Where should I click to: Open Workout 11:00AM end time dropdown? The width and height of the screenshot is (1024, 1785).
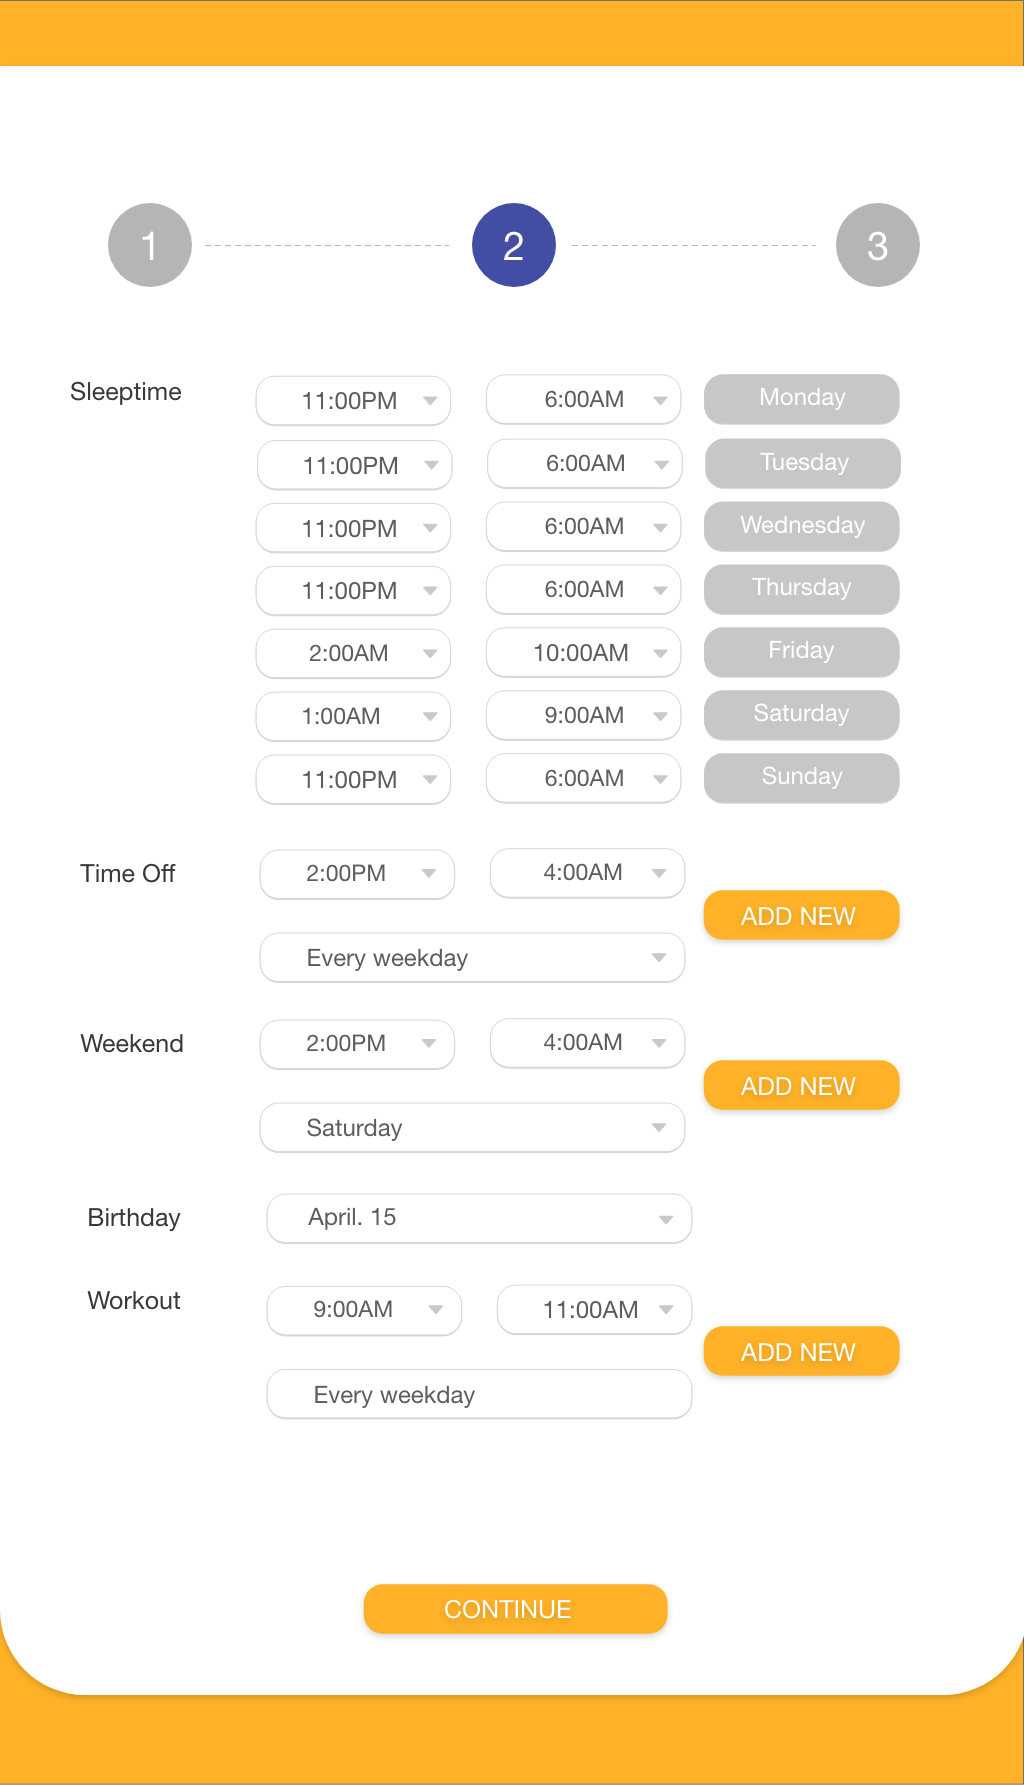pos(594,1310)
